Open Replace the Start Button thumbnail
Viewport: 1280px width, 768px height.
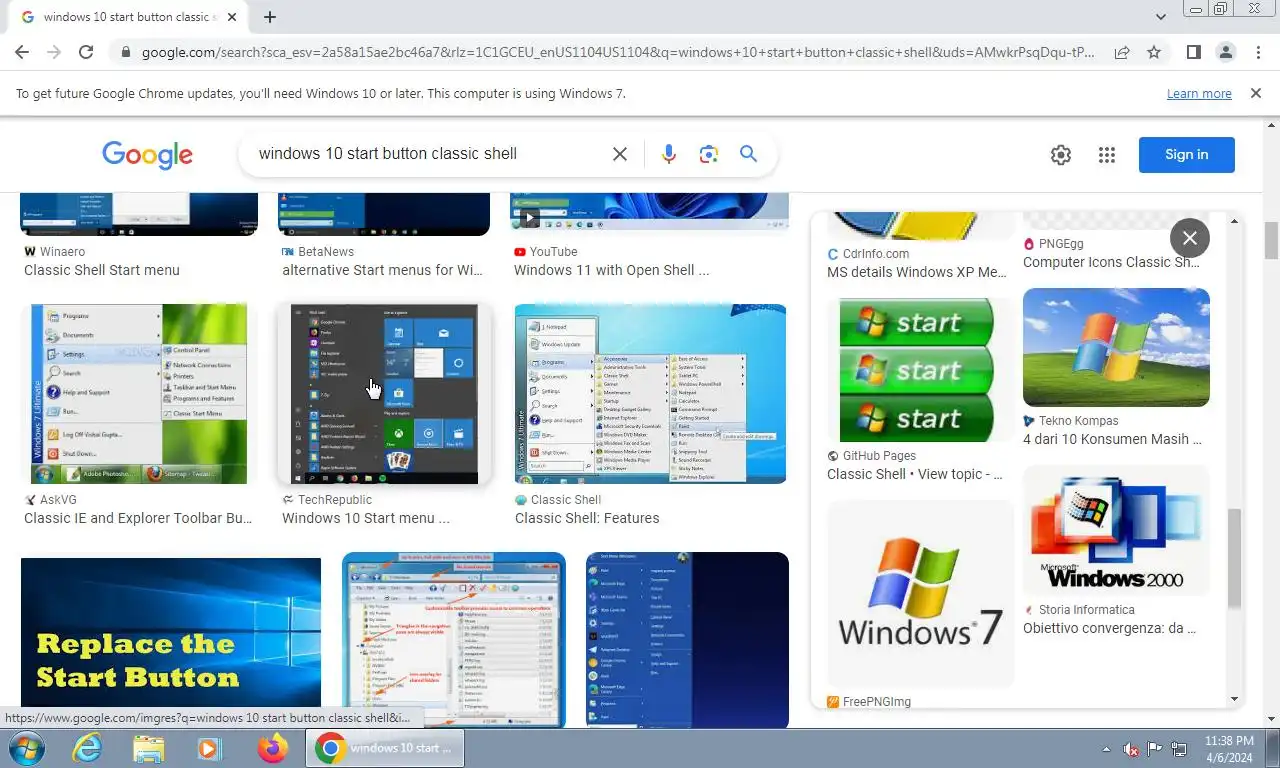[x=171, y=643]
